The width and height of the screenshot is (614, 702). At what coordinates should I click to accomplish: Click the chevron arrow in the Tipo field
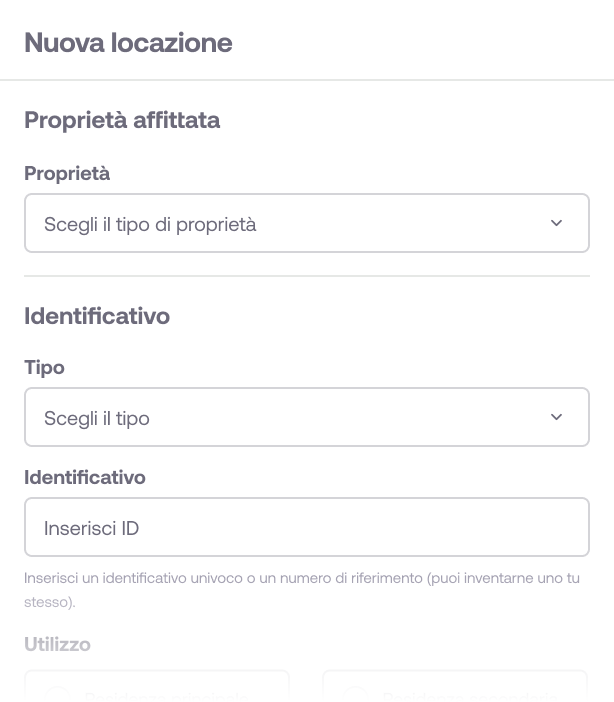(x=557, y=417)
